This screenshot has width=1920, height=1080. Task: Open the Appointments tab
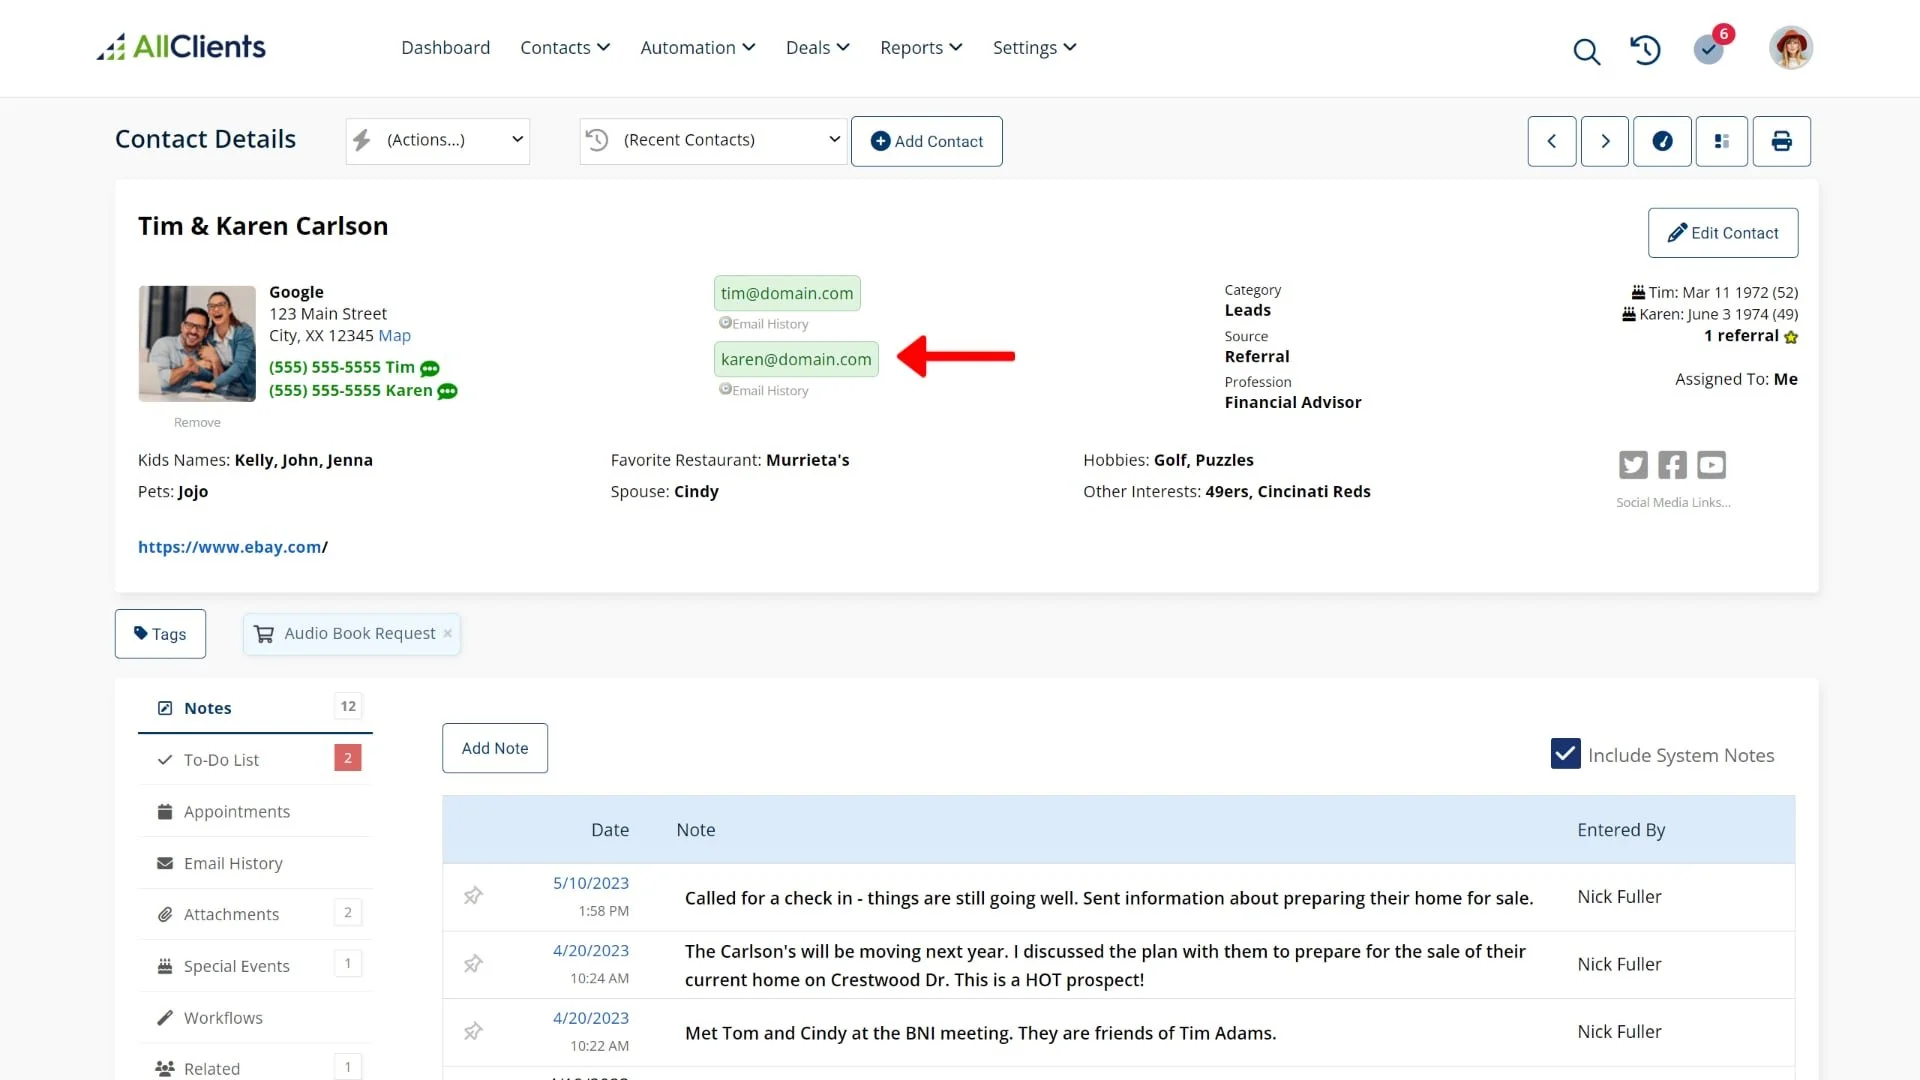coord(236,812)
